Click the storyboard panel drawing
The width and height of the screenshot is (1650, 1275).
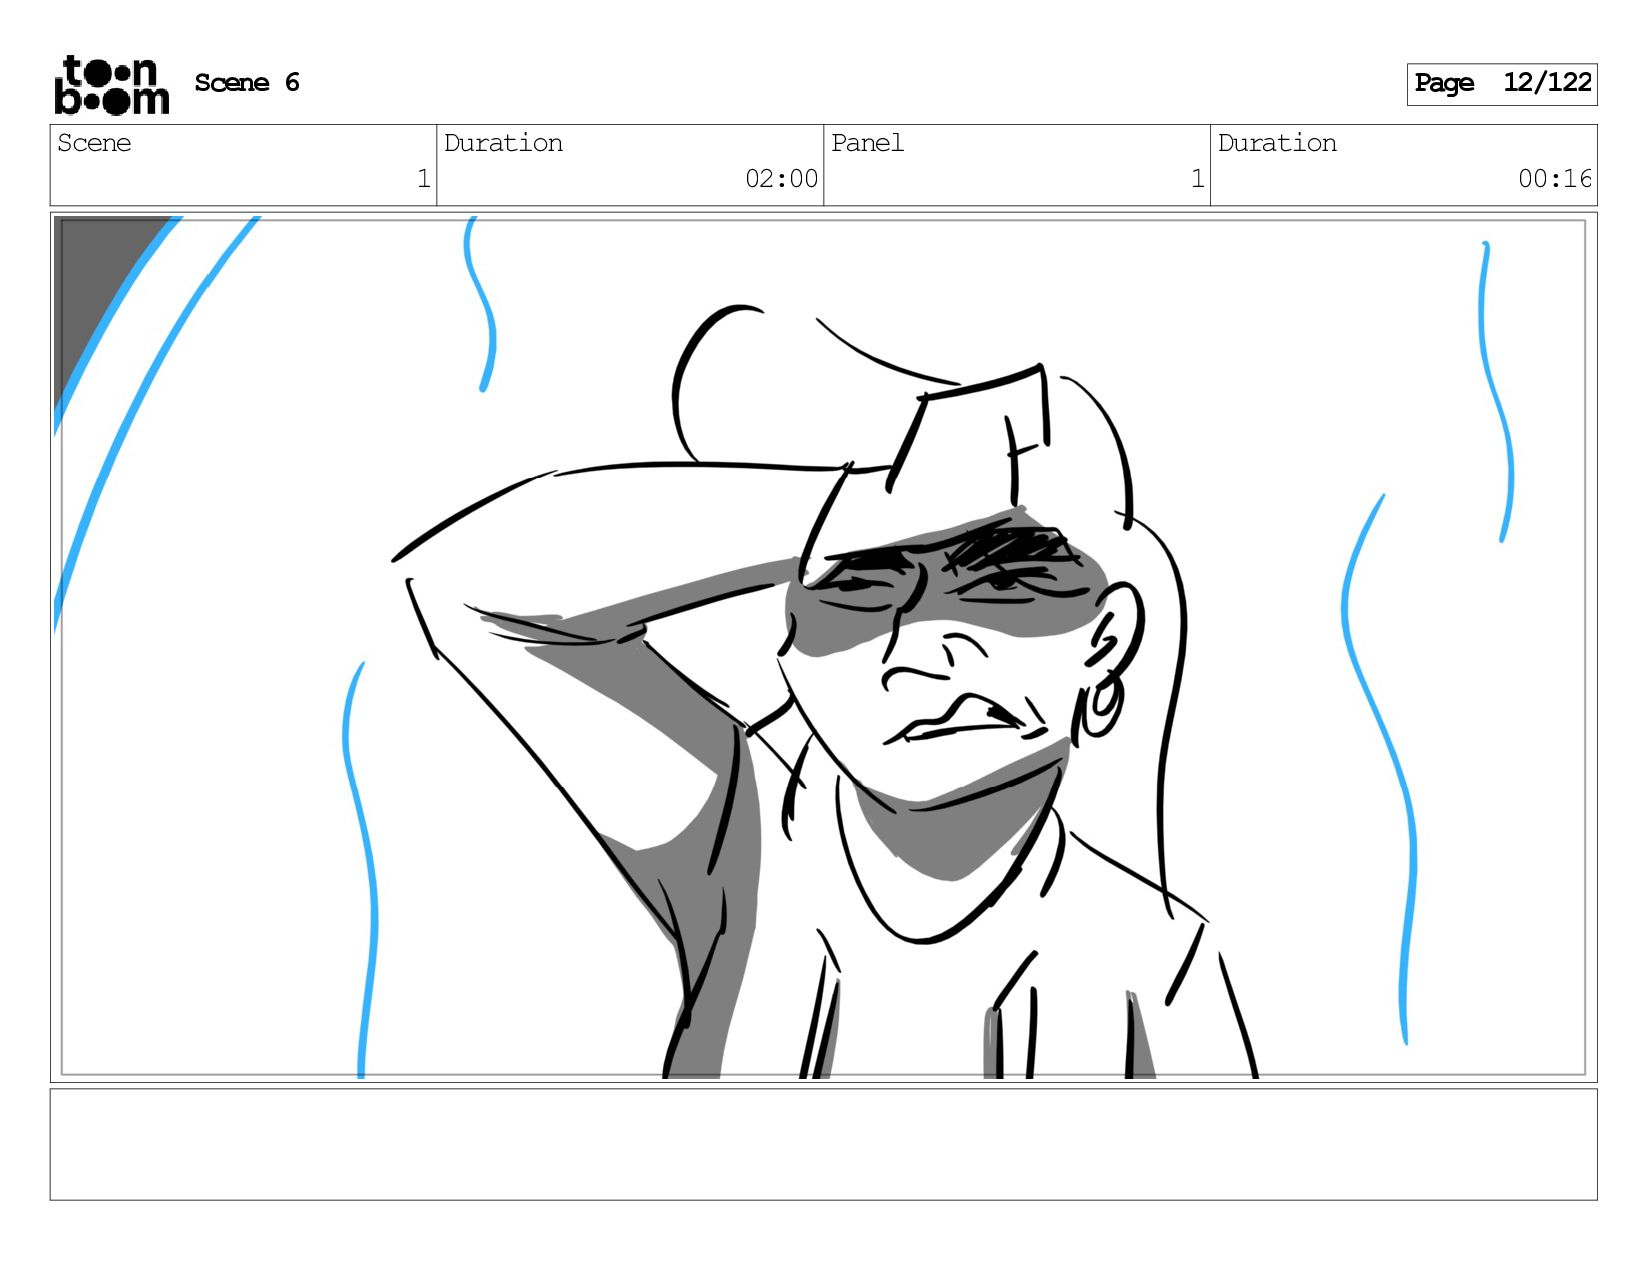(x=824, y=647)
